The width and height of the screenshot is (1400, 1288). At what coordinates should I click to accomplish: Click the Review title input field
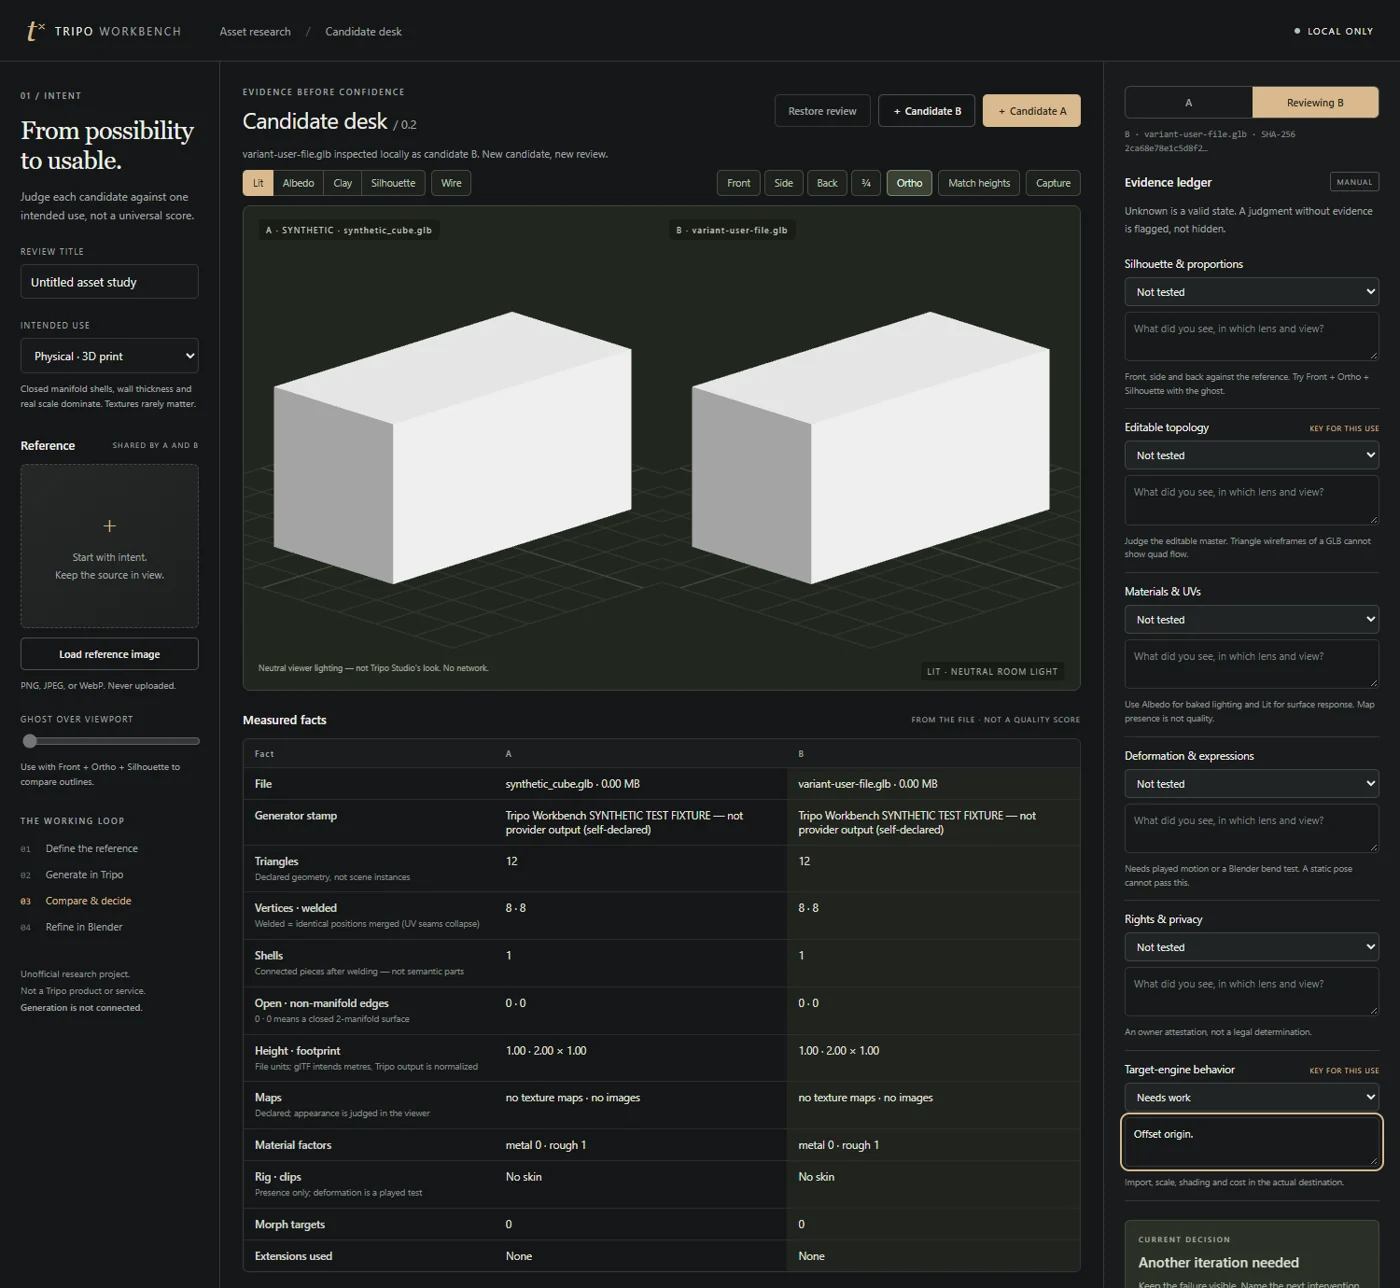110,282
